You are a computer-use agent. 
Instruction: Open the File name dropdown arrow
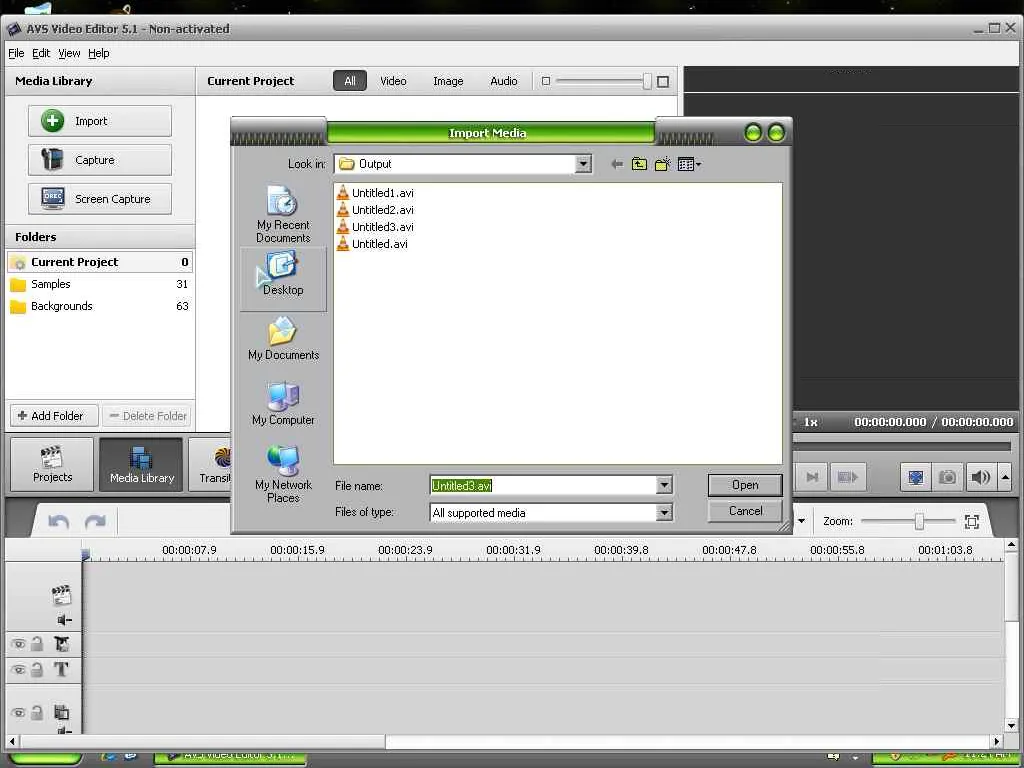pyautogui.click(x=664, y=485)
